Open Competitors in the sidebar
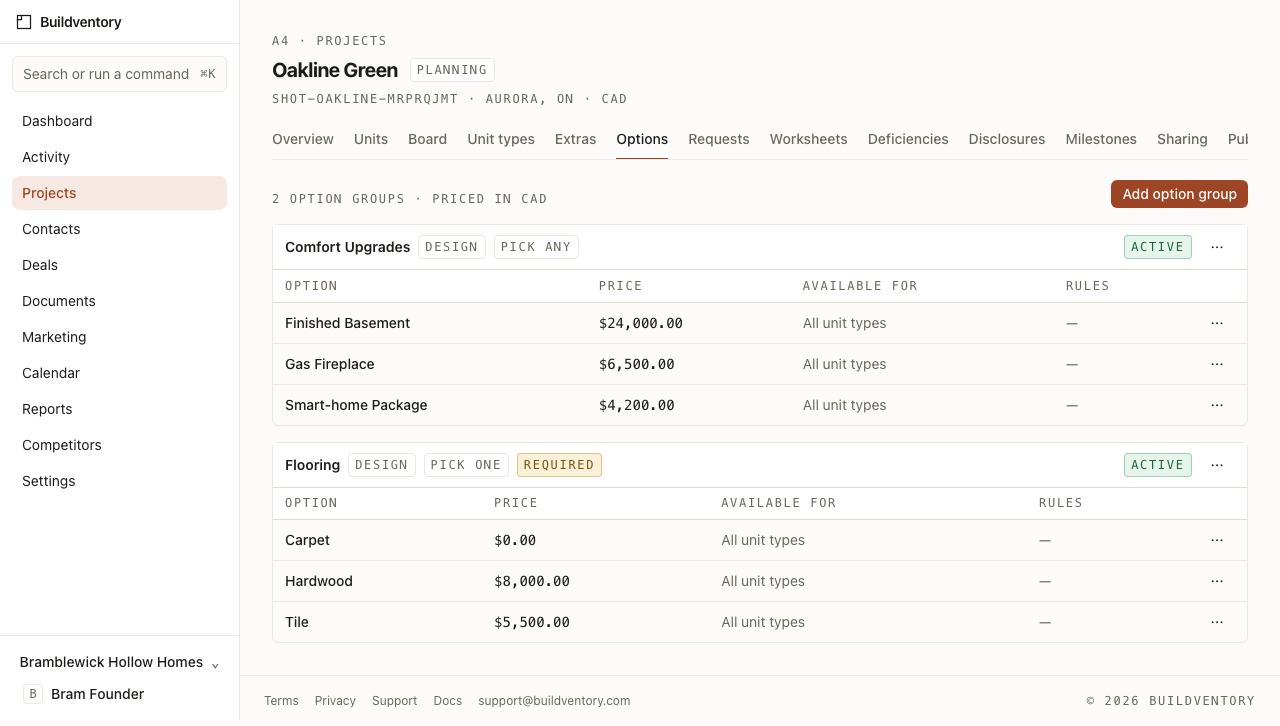This screenshot has width=1280, height=726. [x=119, y=445]
